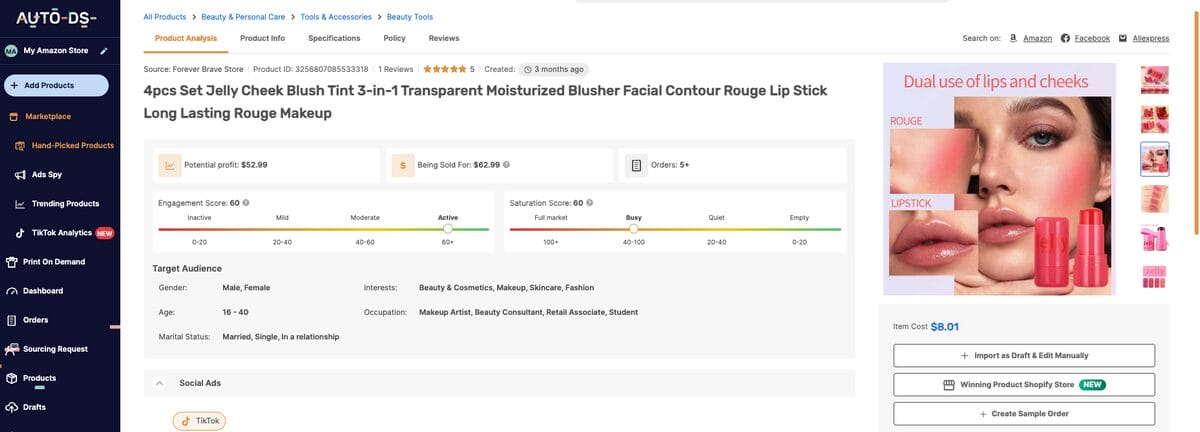Viewport: 1200px width, 432px height.
Task: Open Winning Product Shopify Store
Action: [x=1024, y=384]
